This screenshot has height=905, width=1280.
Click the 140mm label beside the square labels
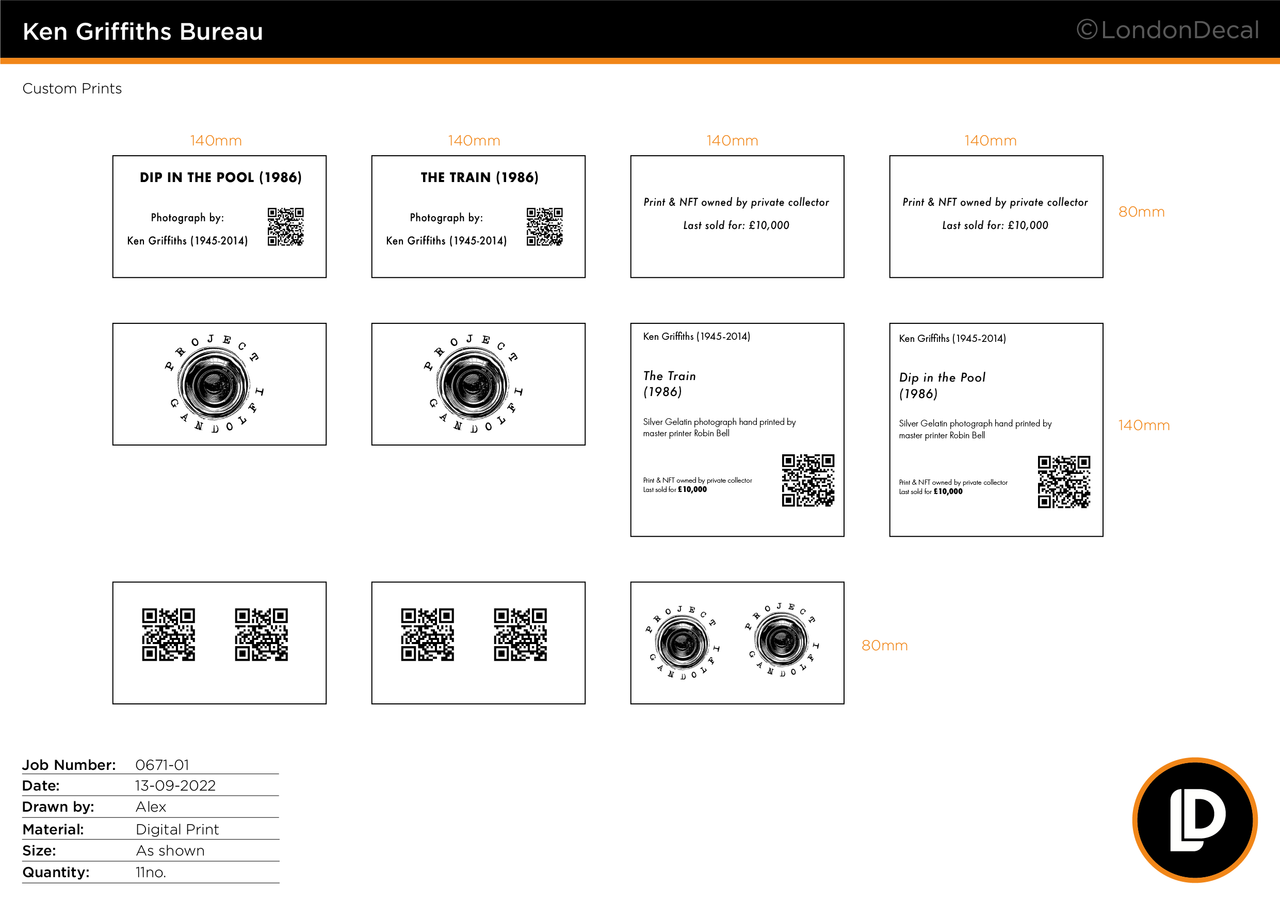point(1144,425)
